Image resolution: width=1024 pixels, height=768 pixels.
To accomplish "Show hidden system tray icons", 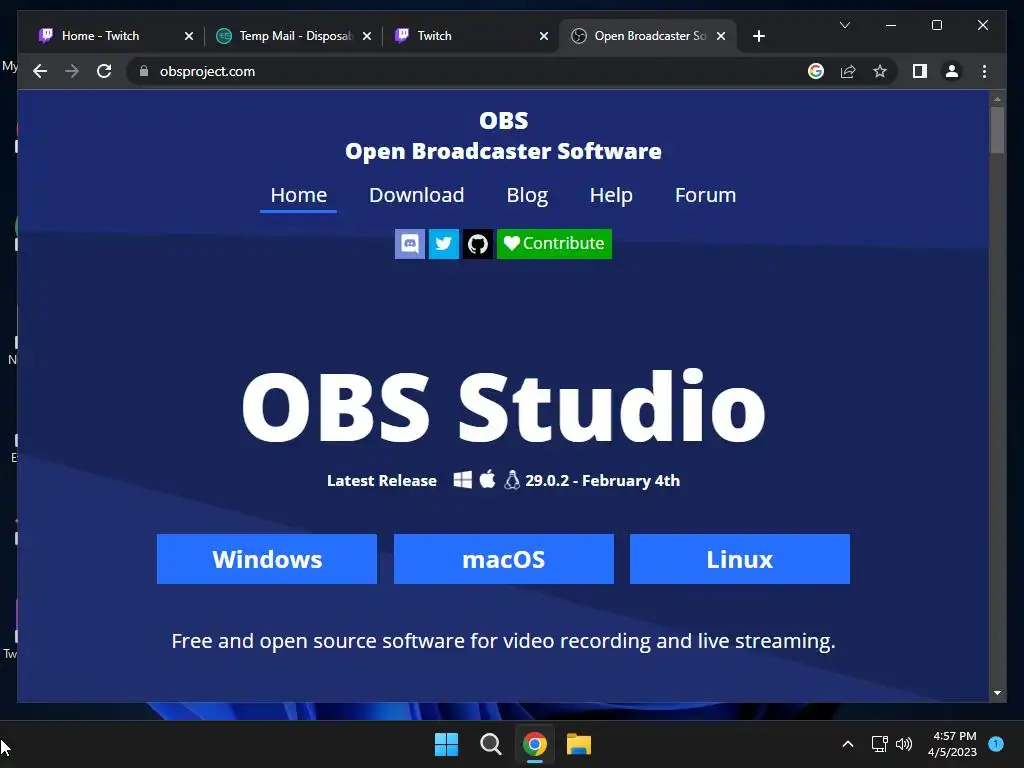I will coord(848,744).
